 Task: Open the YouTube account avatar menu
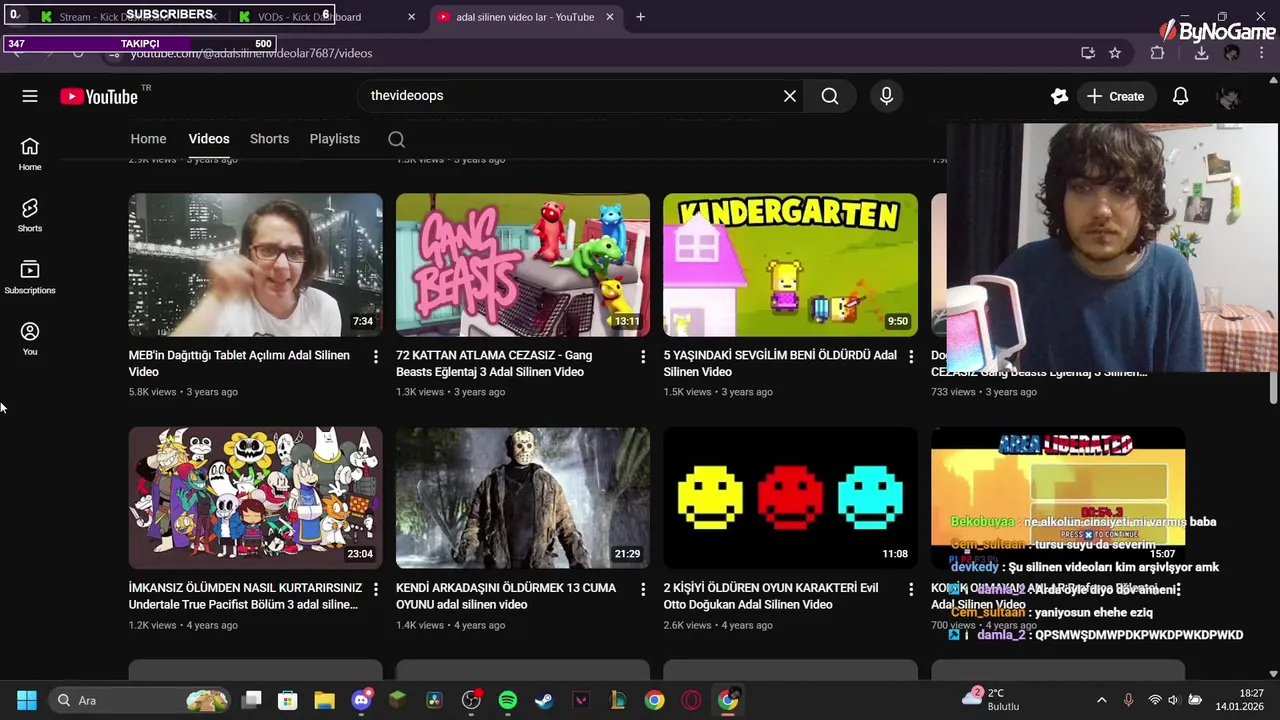(1229, 96)
